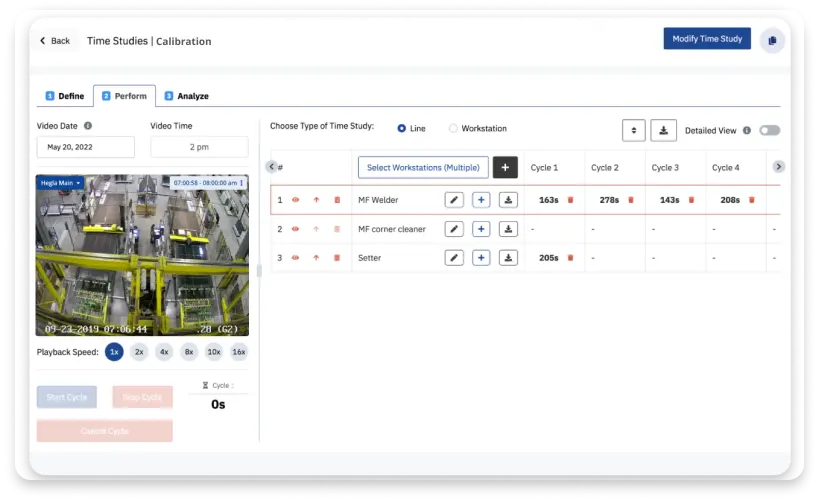This screenshot has width=819, height=500.
Task: Toggle the Detailed View switch
Action: click(x=769, y=130)
